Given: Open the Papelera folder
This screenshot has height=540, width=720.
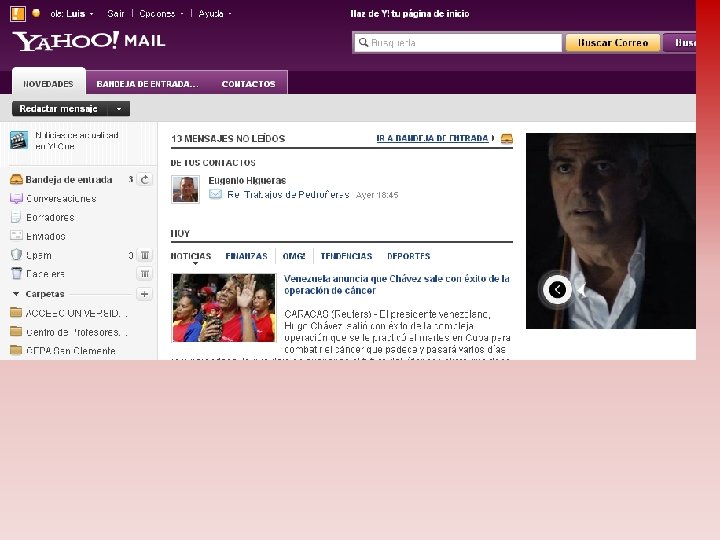Looking at the screenshot, I should tap(45, 274).
